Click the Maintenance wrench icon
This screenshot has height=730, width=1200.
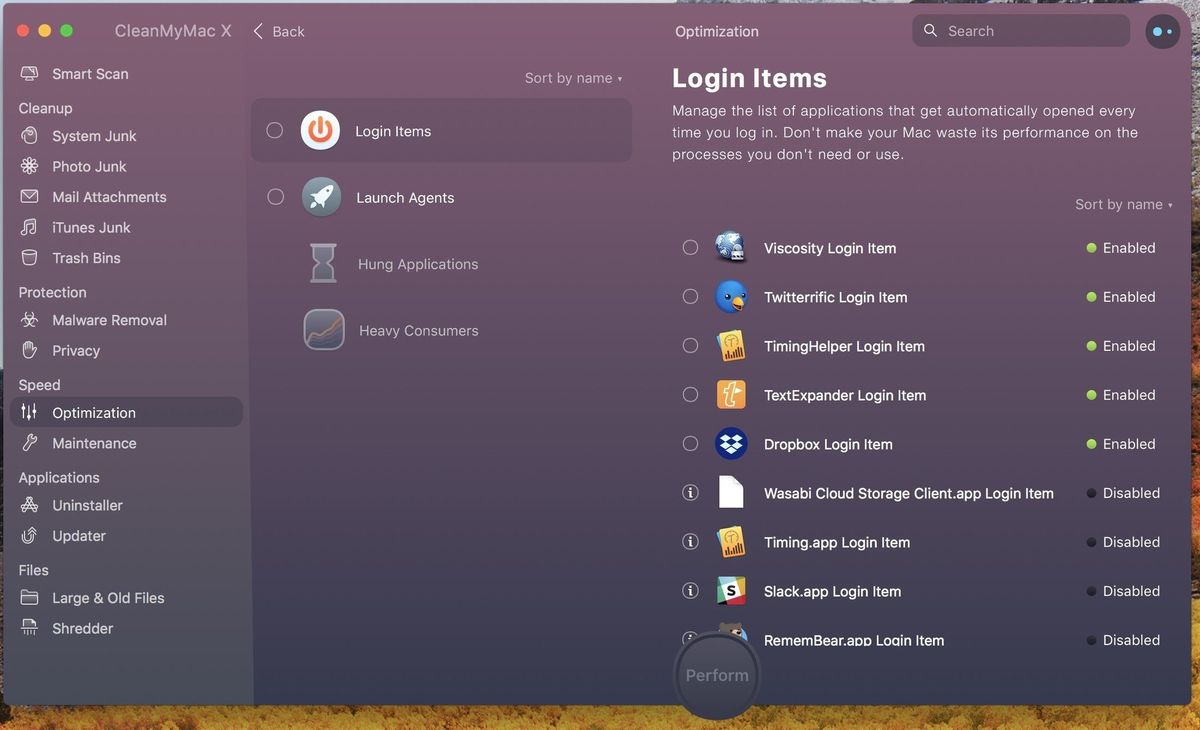click(x=30, y=443)
